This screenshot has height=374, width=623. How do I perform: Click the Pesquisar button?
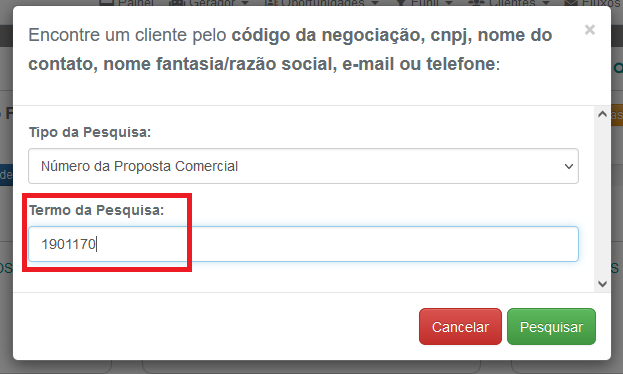pyautogui.click(x=551, y=327)
